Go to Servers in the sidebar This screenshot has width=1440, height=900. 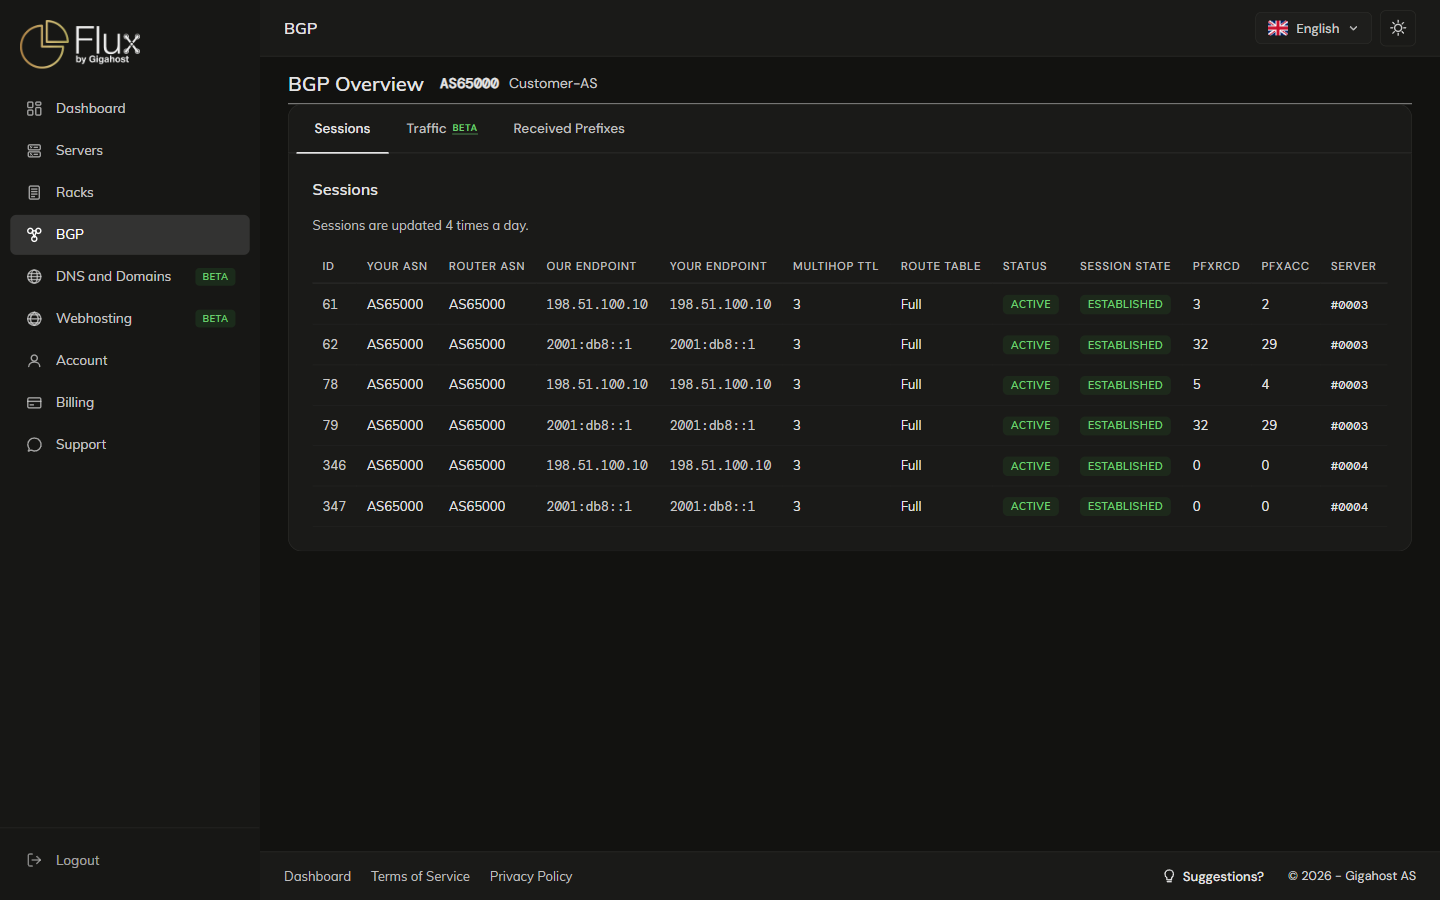130,150
